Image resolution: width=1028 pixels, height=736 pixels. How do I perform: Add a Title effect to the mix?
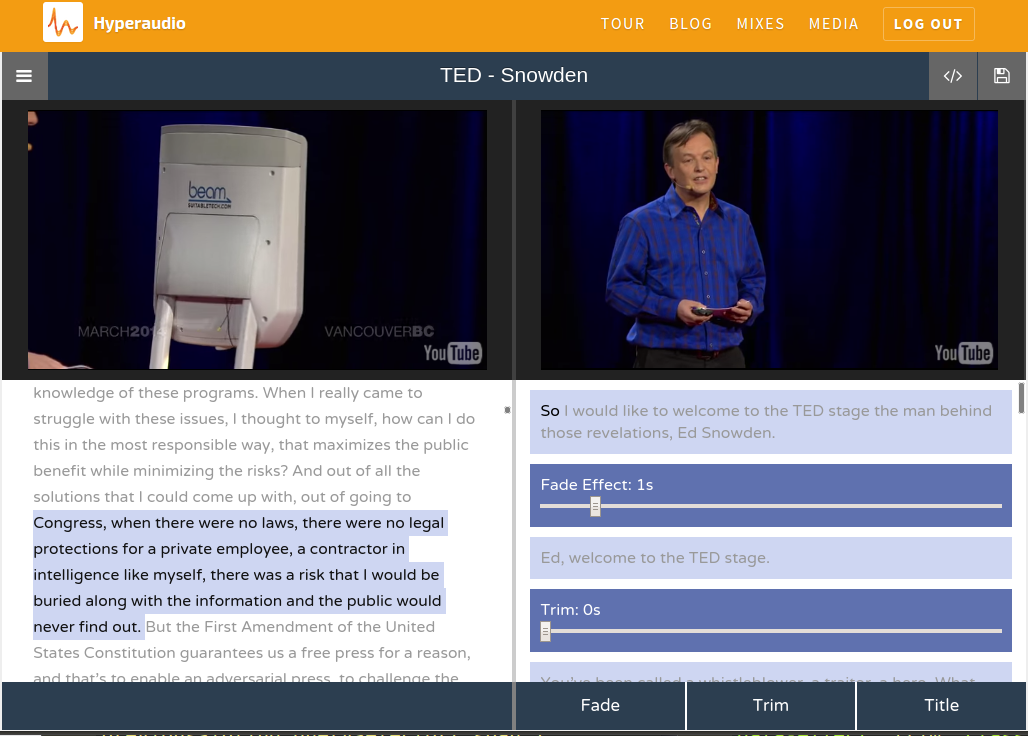pyautogui.click(x=941, y=705)
